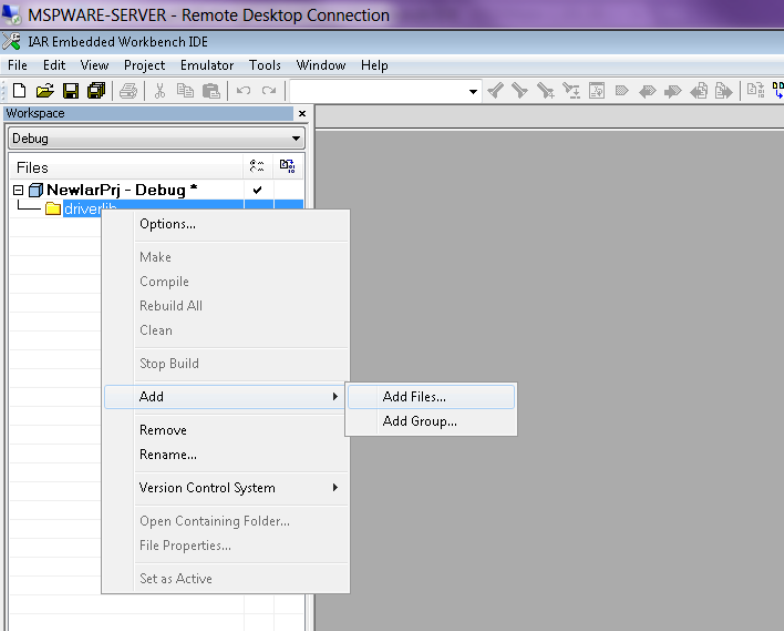Click the Undo arrow icon
This screenshot has width=784, height=631.
pyautogui.click(x=244, y=90)
